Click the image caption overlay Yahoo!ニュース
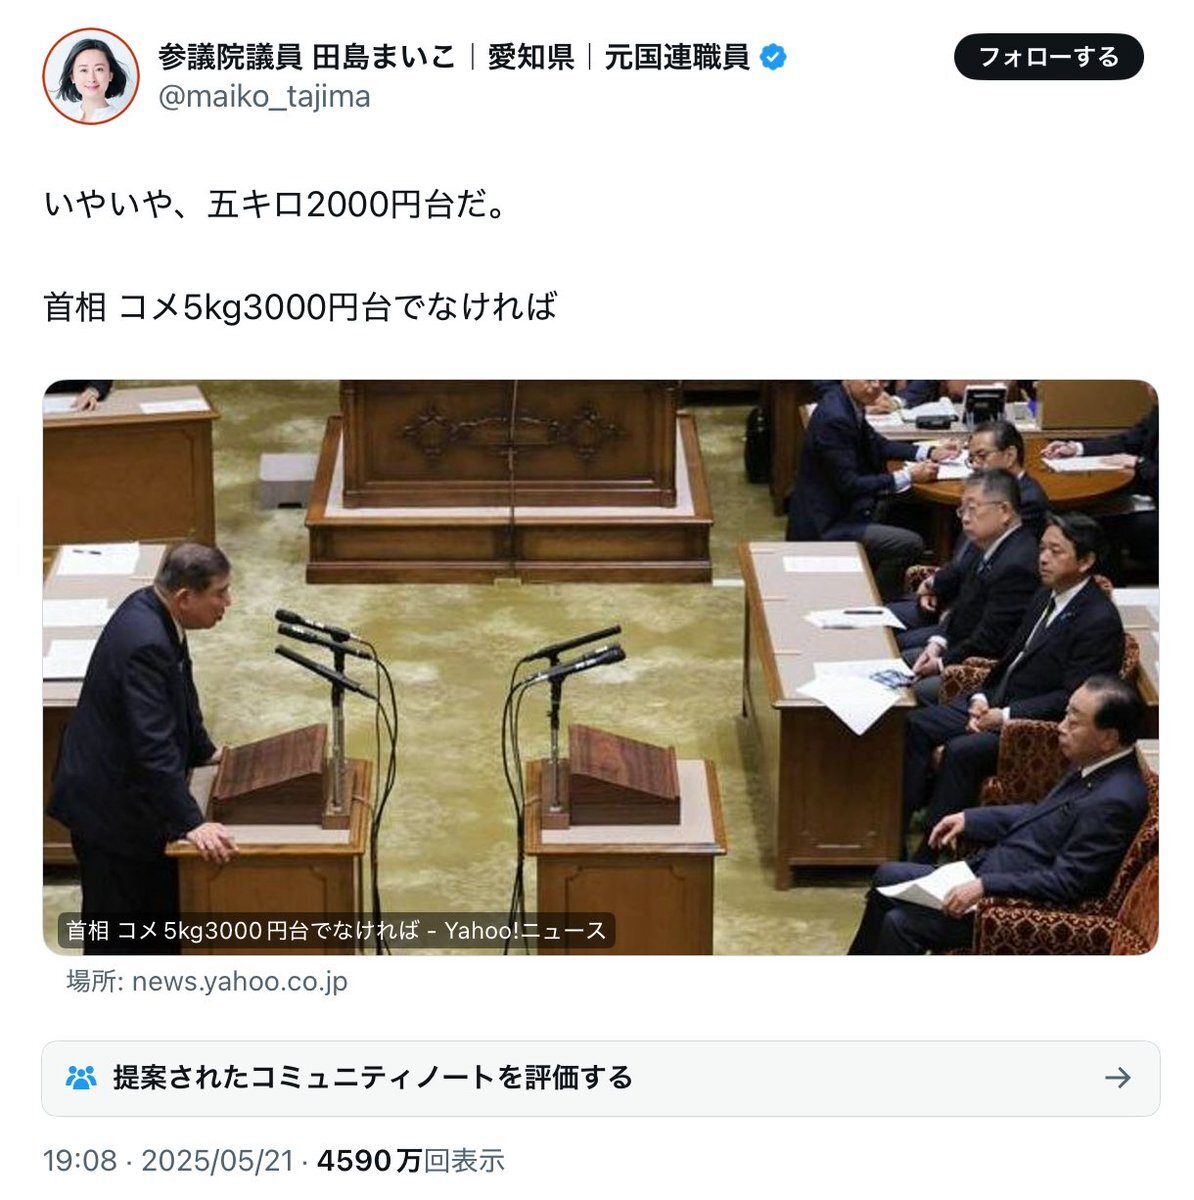The width and height of the screenshot is (1194, 1200). [336, 930]
